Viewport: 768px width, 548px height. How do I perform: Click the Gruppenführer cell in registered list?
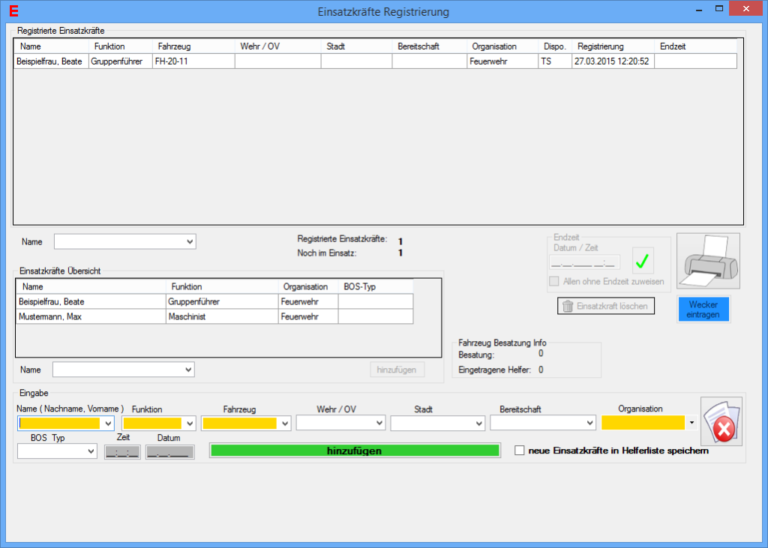(120, 61)
